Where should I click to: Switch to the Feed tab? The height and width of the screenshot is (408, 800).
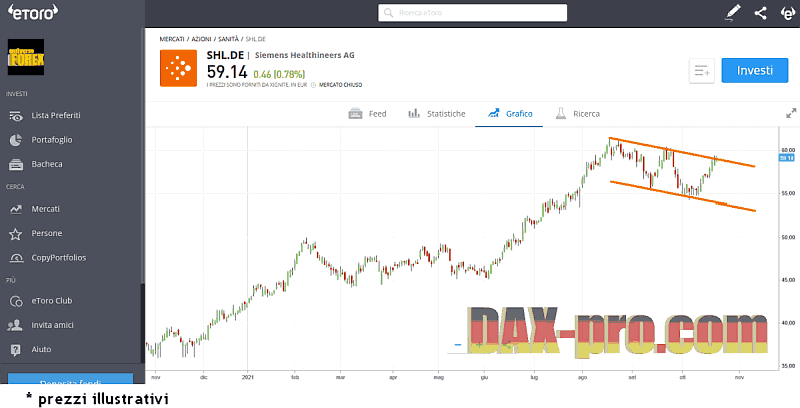(x=367, y=114)
